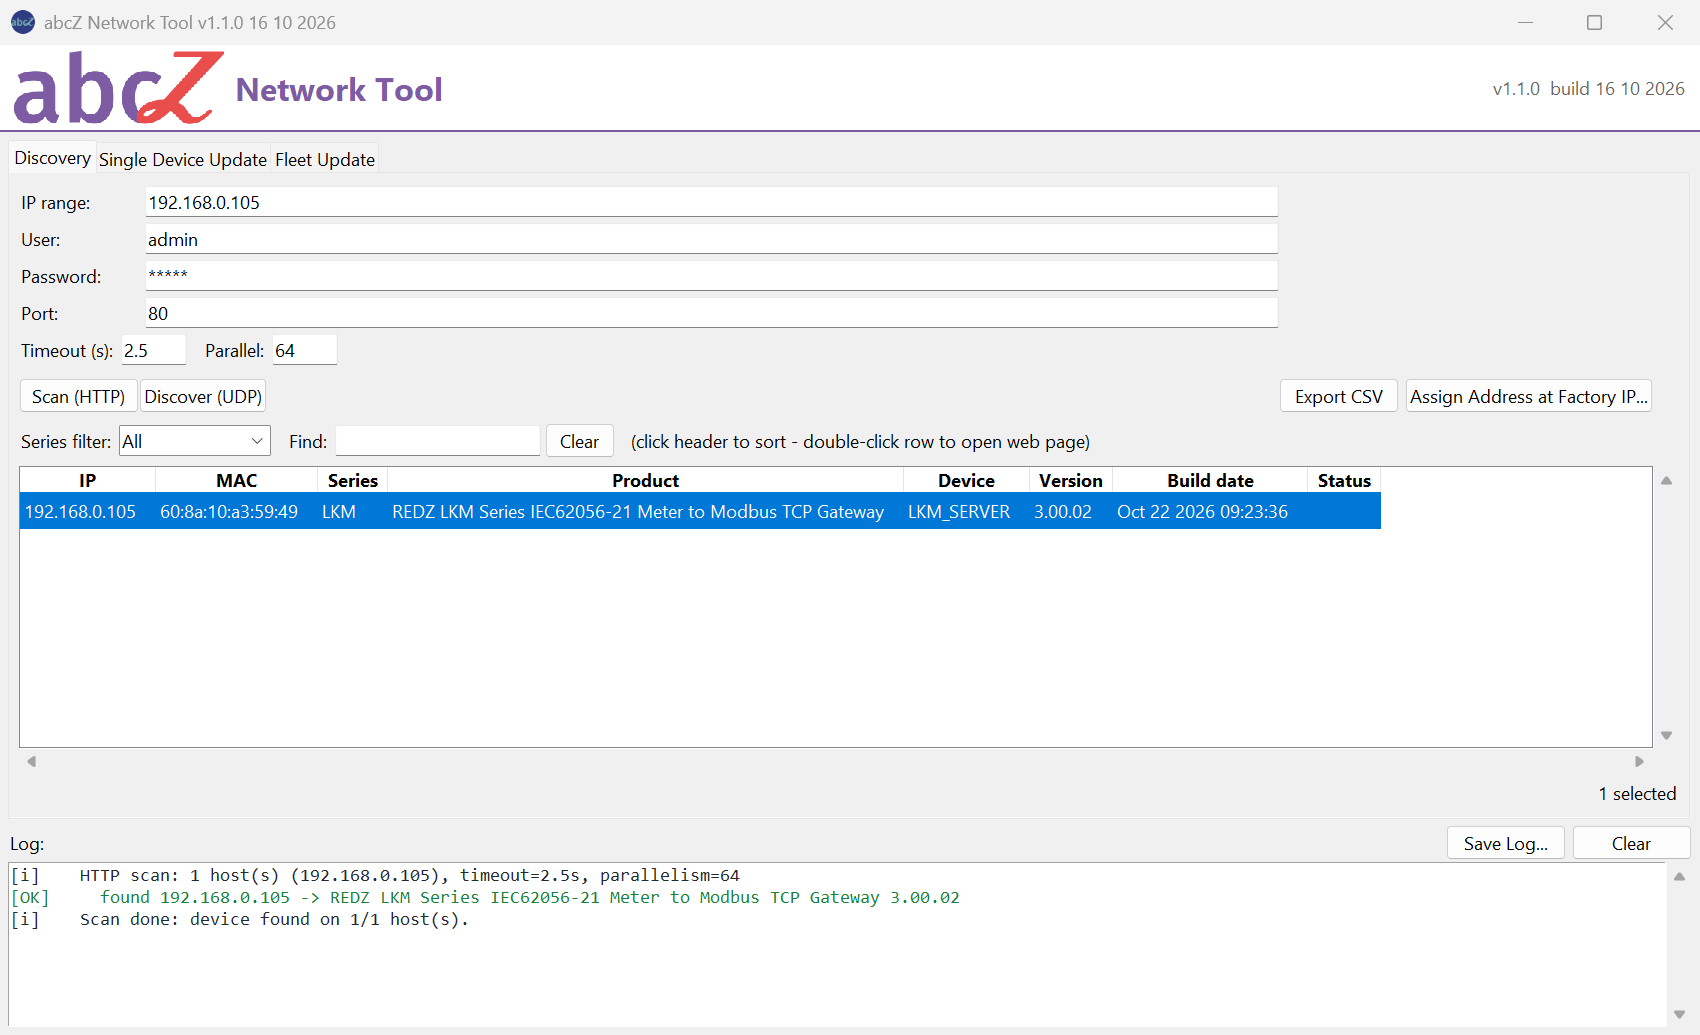The width and height of the screenshot is (1700, 1035).
Task: Click the User field containing admin
Action: tap(711, 239)
